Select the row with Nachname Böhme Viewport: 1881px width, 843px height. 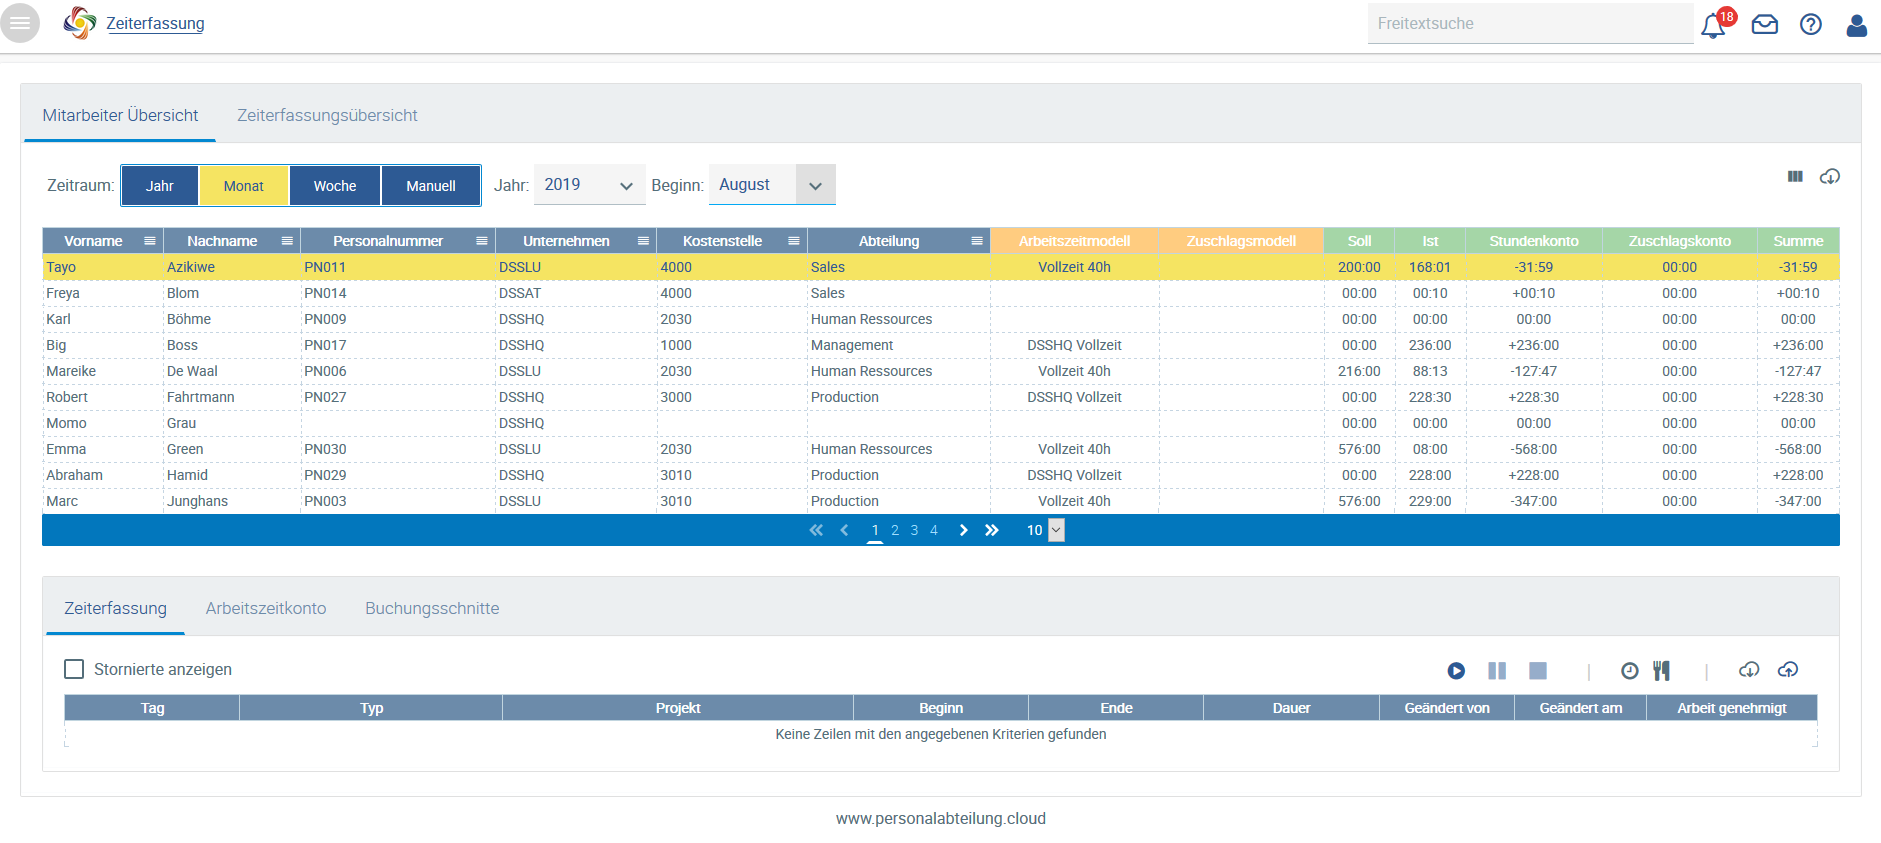pyautogui.click(x=940, y=319)
